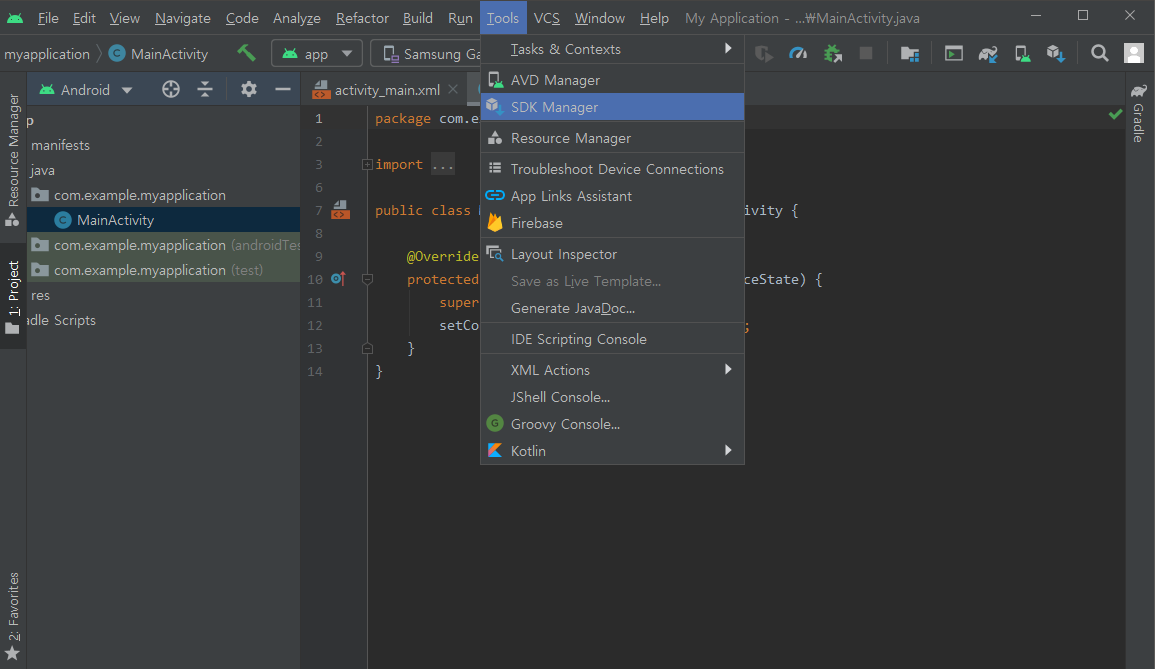
Task: Open the File menu
Action: click(48, 18)
